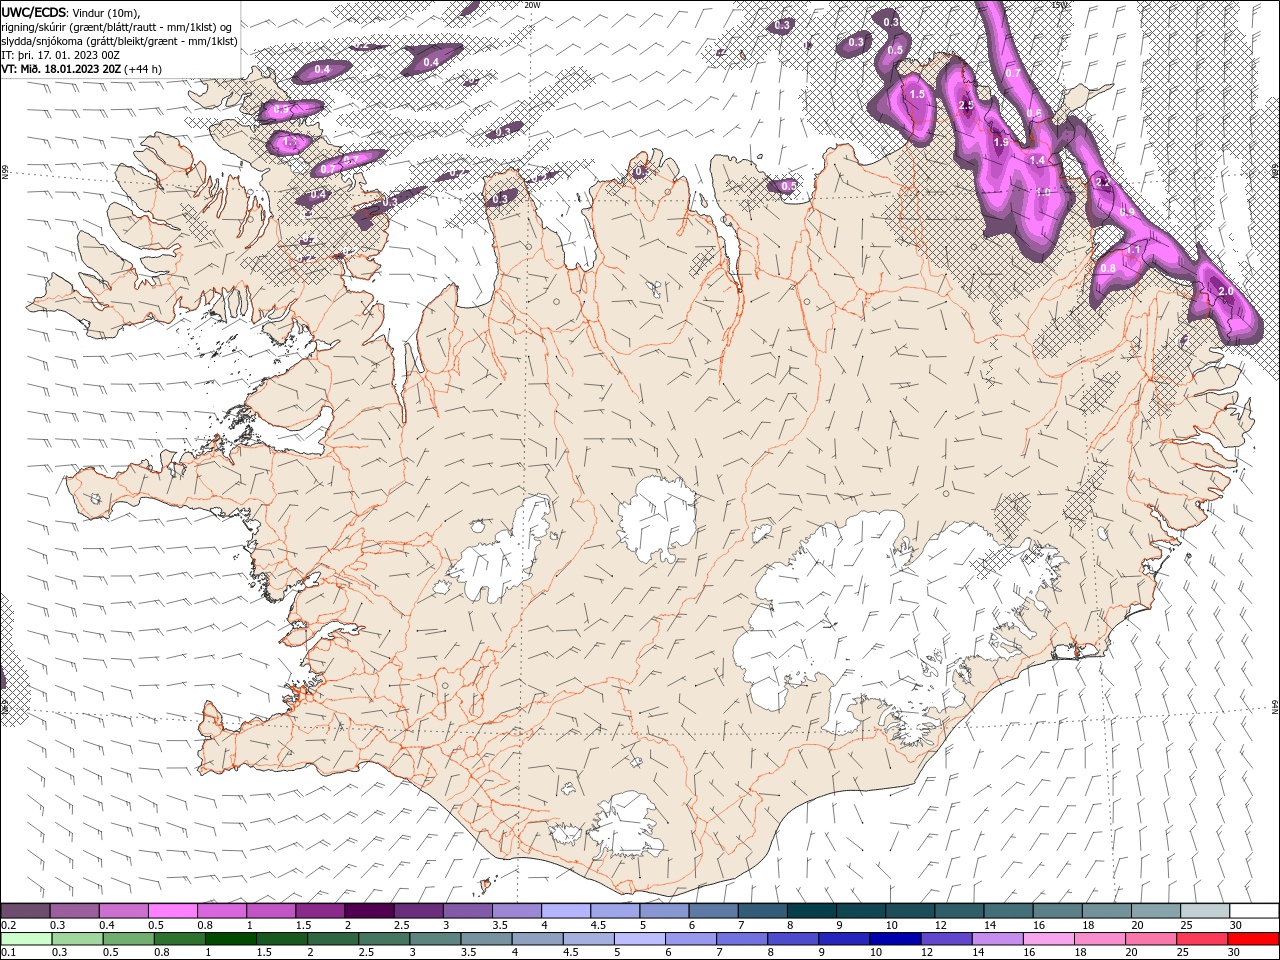Viewport: 1280px width, 960px height.
Task: Select the 25 value under the red legend swatches
Action: tap(1181, 951)
